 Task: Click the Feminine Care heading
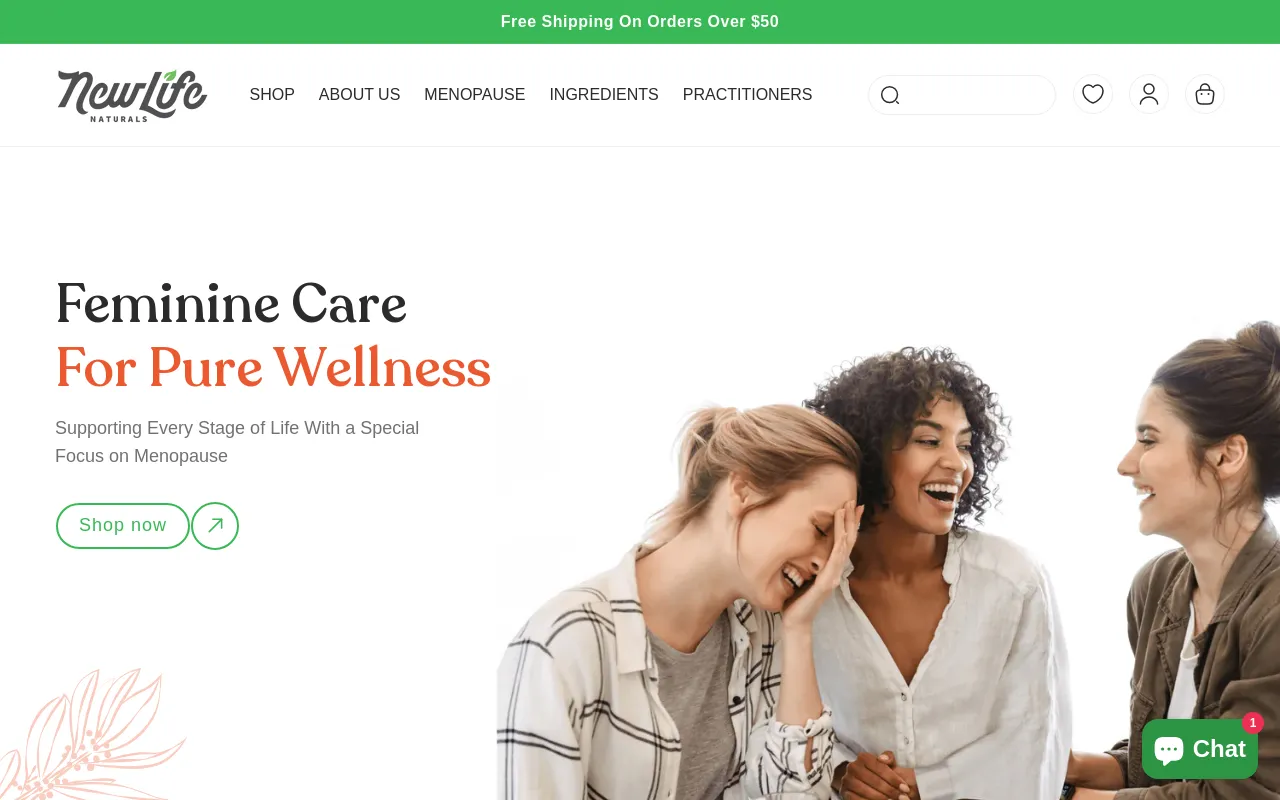[x=231, y=305]
